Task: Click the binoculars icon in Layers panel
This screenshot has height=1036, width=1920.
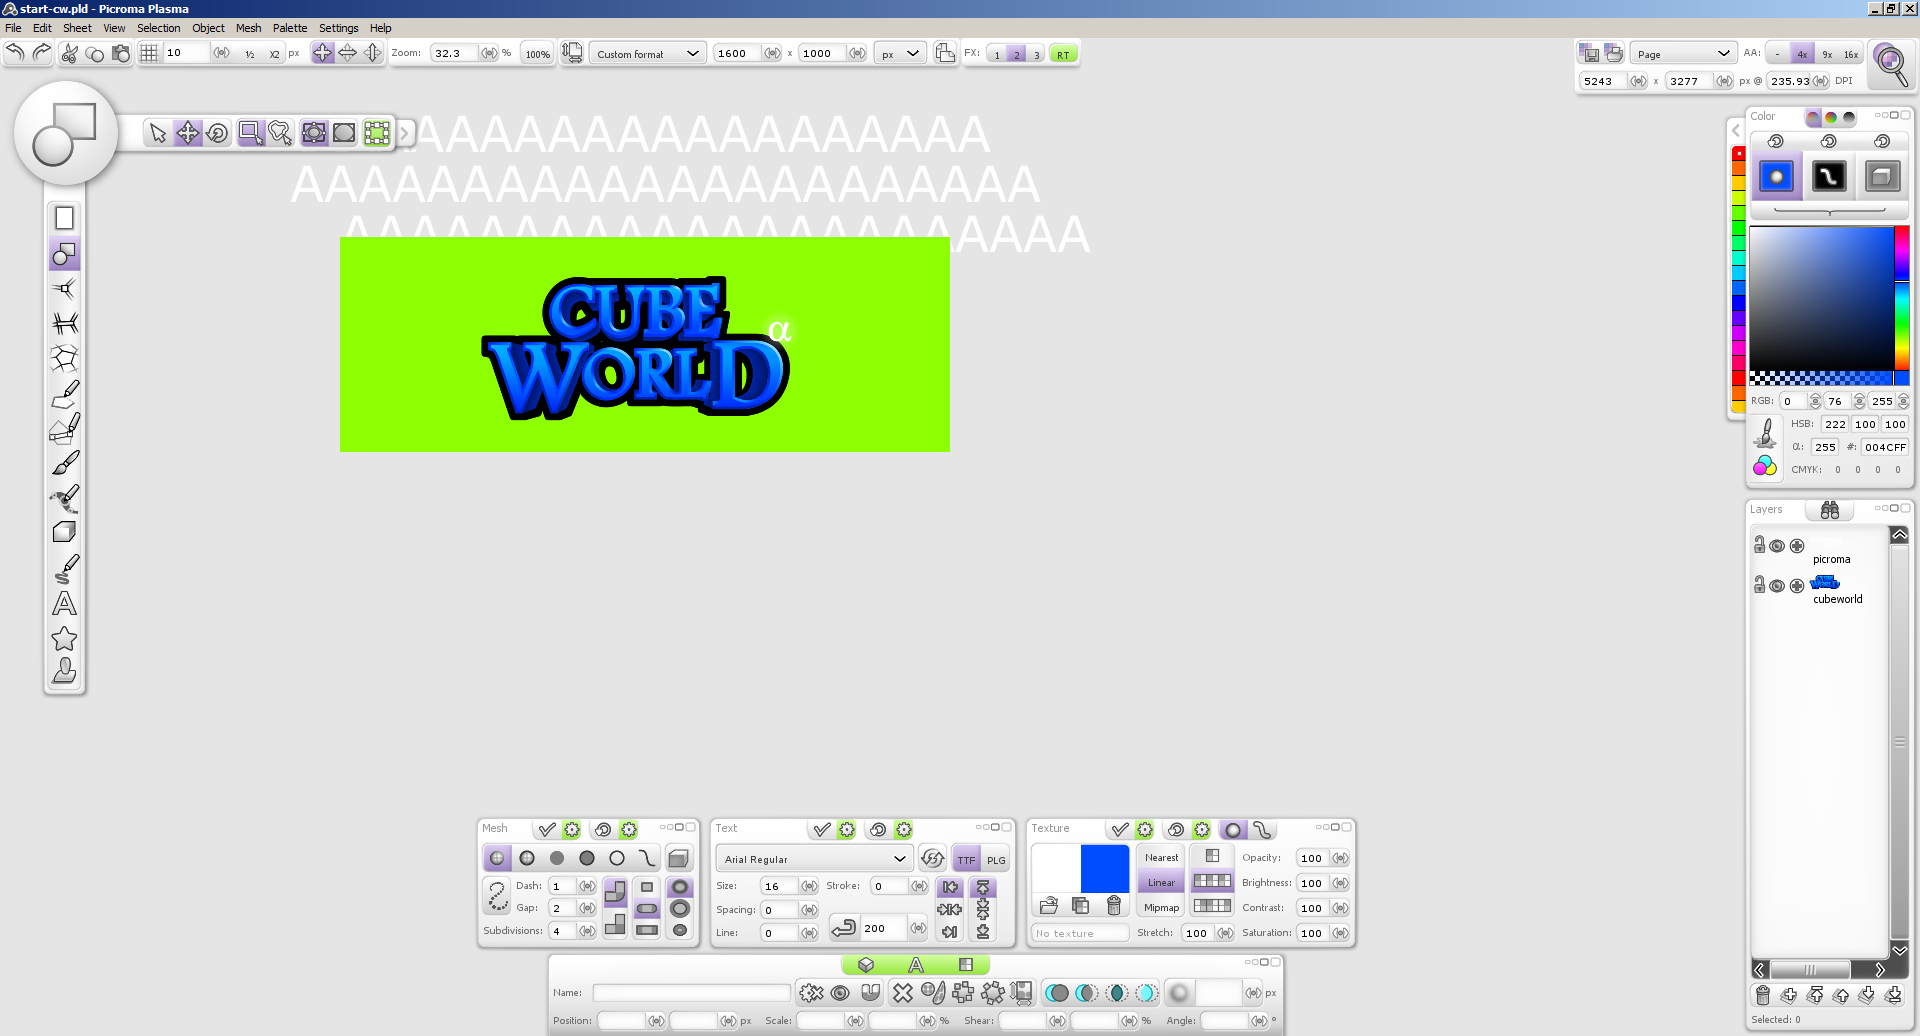Action: [x=1830, y=510]
